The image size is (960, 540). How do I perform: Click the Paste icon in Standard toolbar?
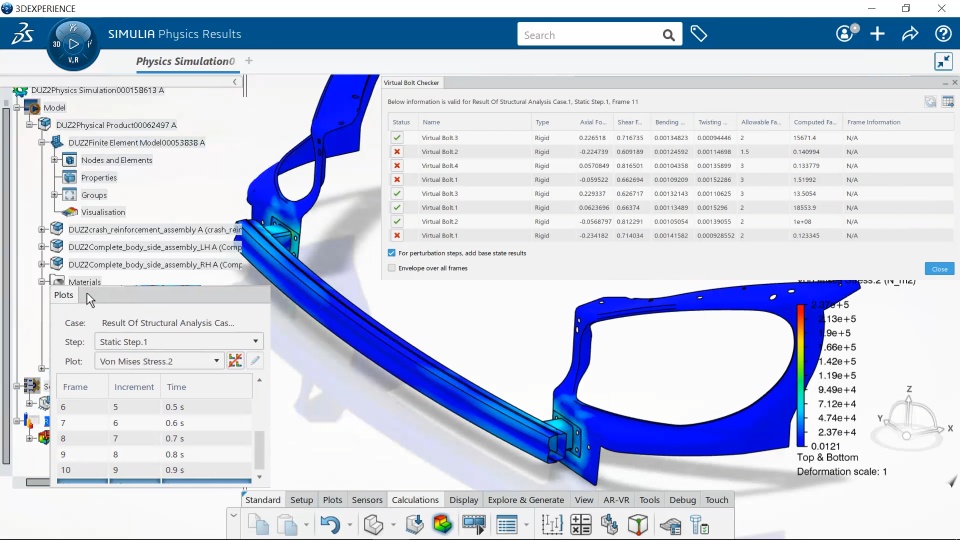286,525
